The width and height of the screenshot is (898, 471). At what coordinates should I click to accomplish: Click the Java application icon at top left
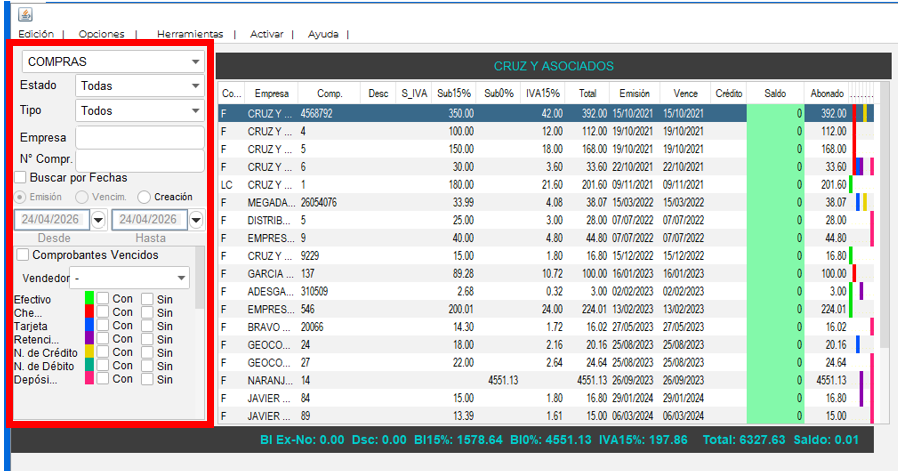pos(25,14)
